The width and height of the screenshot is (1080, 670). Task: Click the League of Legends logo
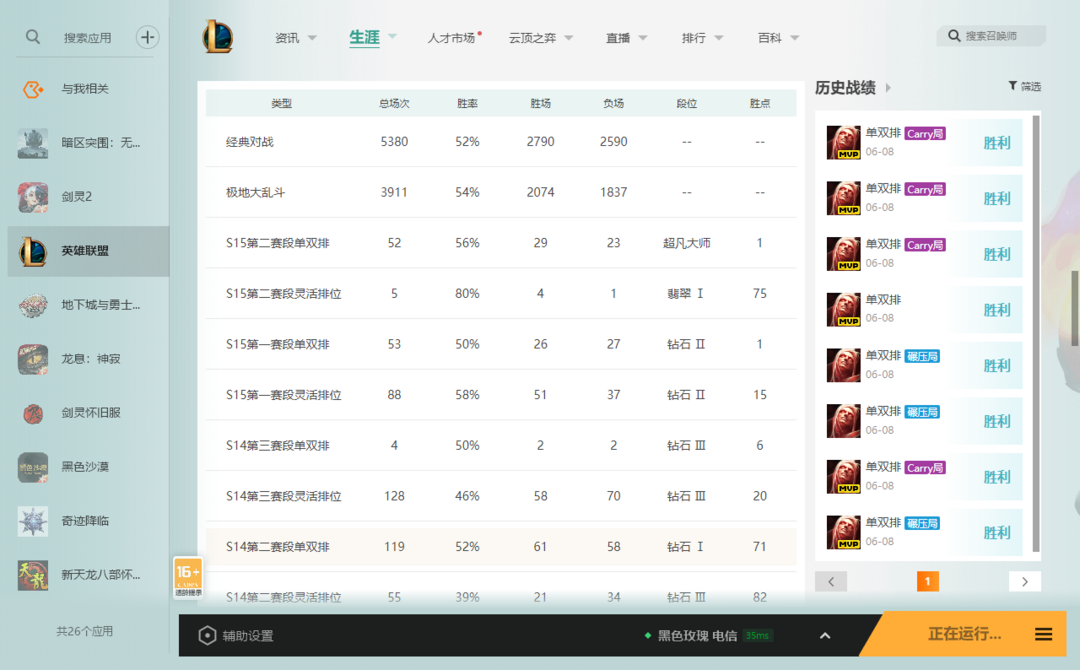[218, 36]
